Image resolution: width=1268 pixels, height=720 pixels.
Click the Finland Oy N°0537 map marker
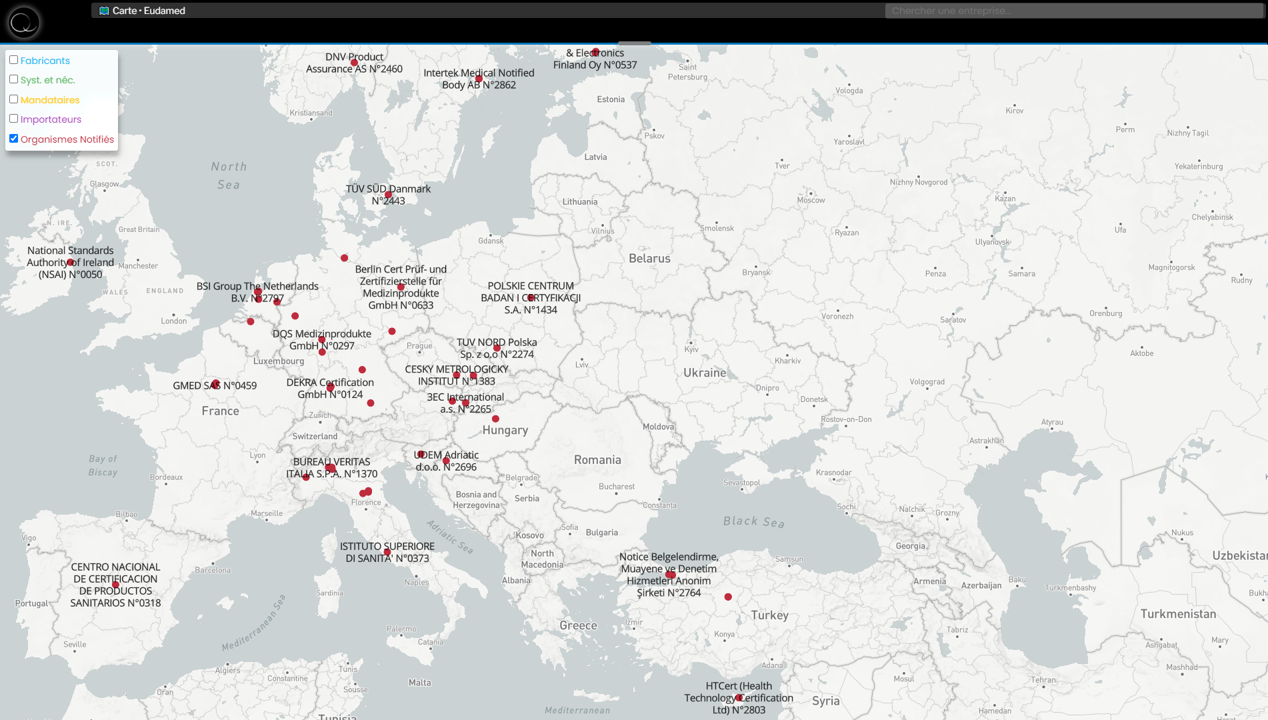click(595, 52)
